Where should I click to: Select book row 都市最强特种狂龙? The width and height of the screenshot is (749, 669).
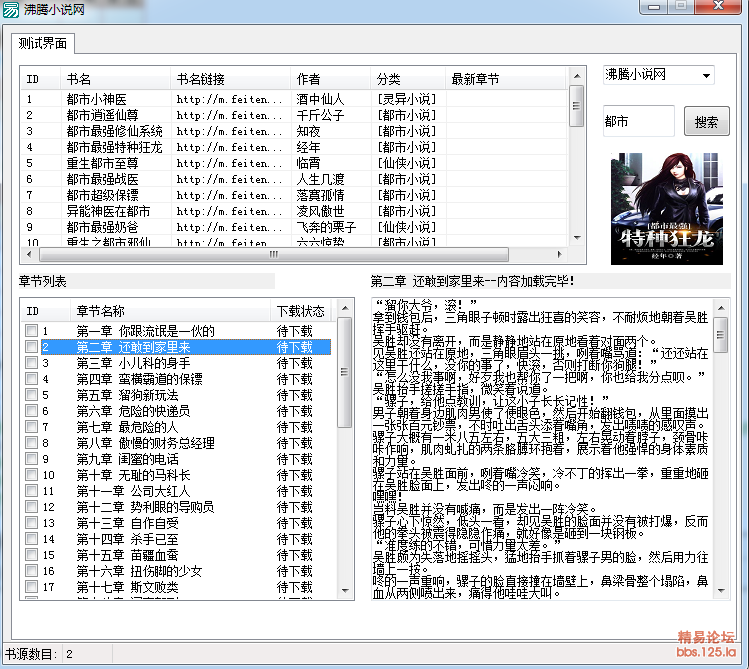click(x=294, y=147)
